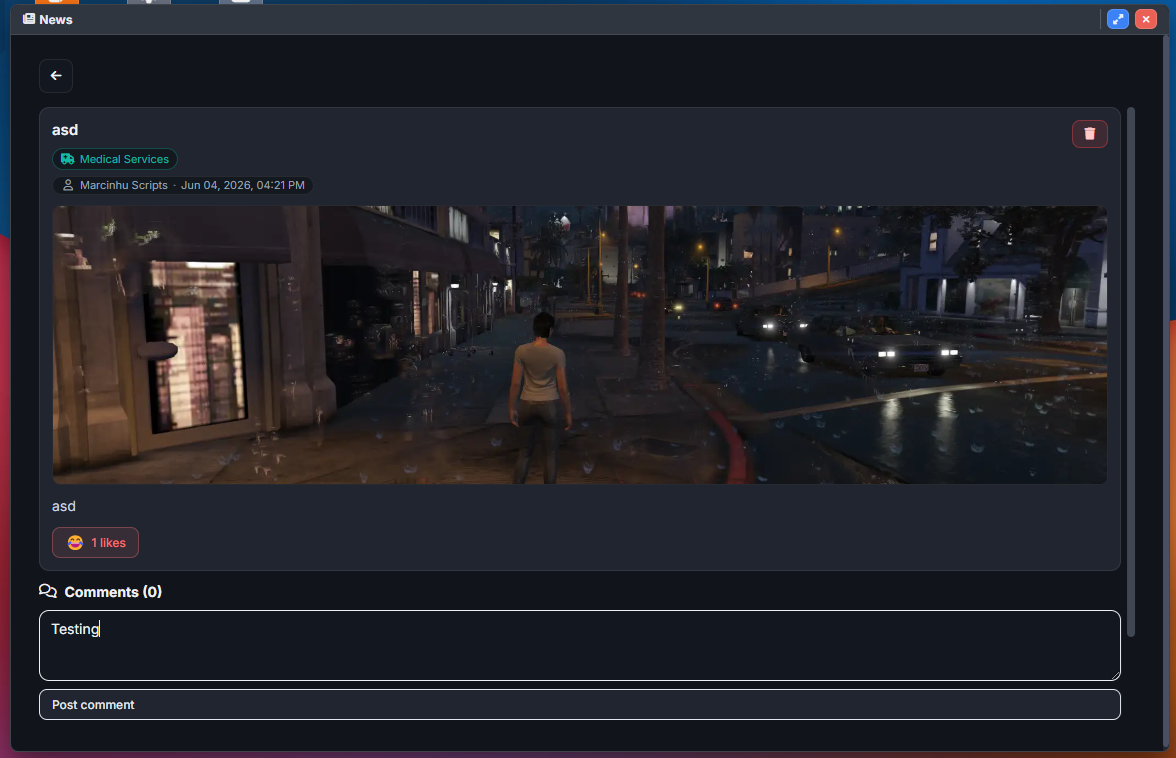The height and width of the screenshot is (758, 1176).
Task: Open the Medical Services category tag
Action: [x=115, y=159]
